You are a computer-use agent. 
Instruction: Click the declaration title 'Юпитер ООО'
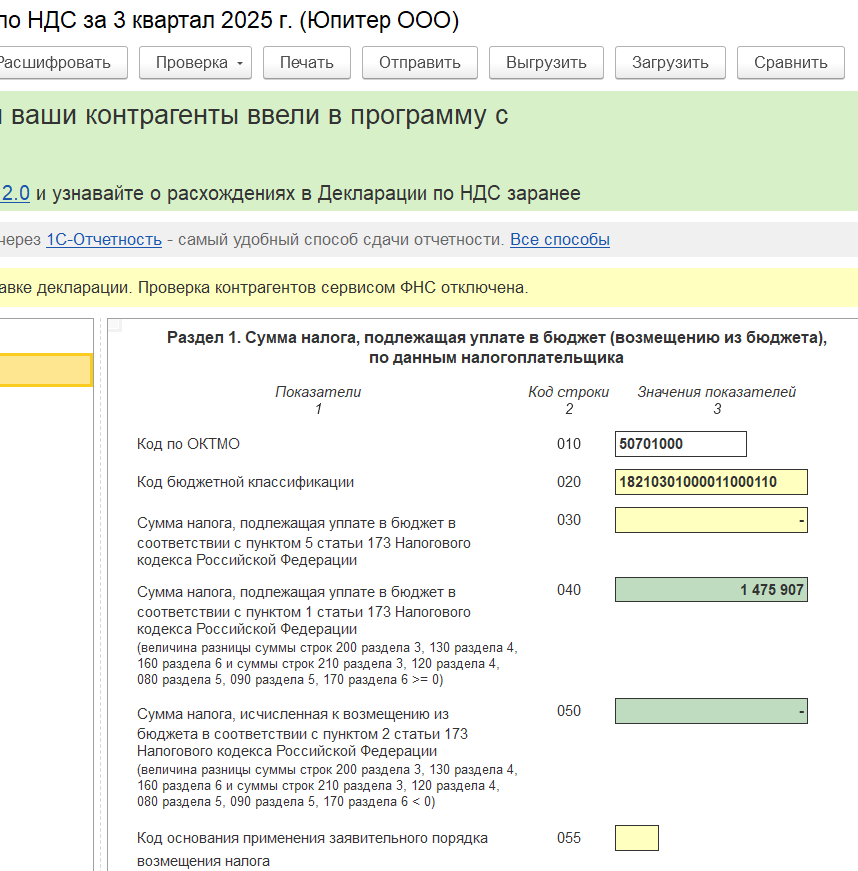click(379, 20)
